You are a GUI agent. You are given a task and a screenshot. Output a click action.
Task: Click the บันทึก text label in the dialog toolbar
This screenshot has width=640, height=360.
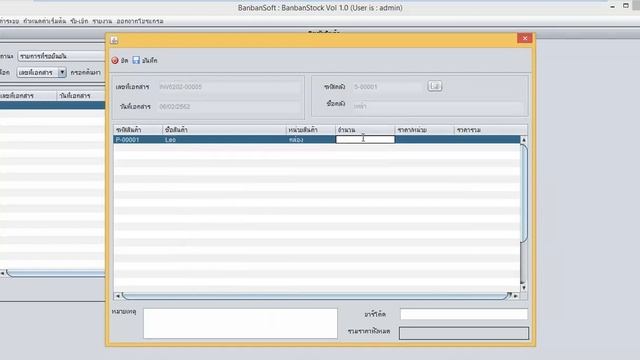149,60
